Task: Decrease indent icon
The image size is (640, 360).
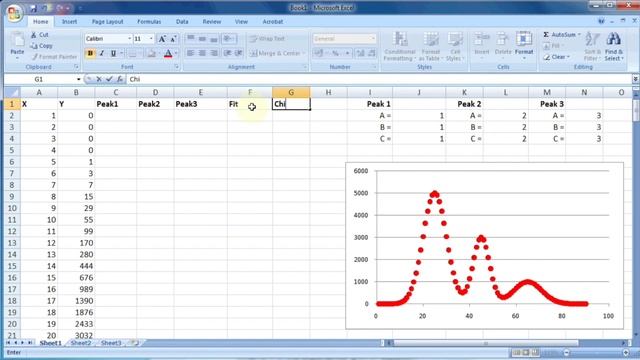Action: pos(228,53)
